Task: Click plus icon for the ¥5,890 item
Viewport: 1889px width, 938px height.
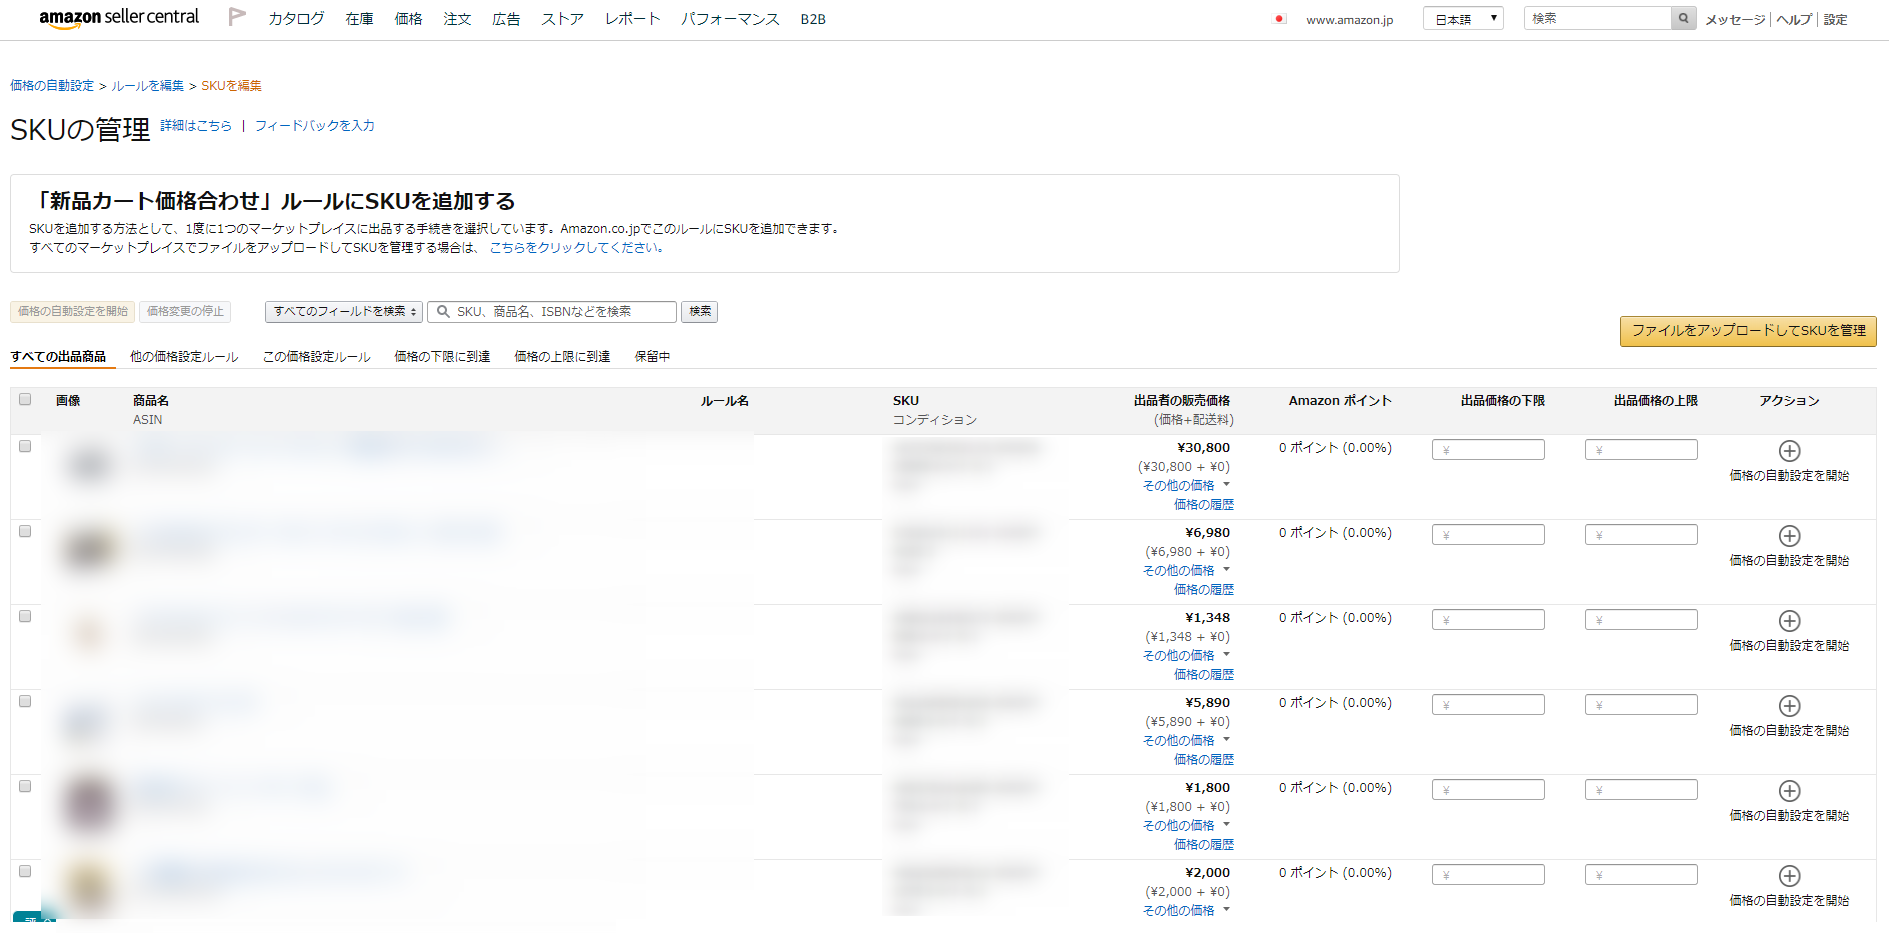Action: click(1789, 706)
